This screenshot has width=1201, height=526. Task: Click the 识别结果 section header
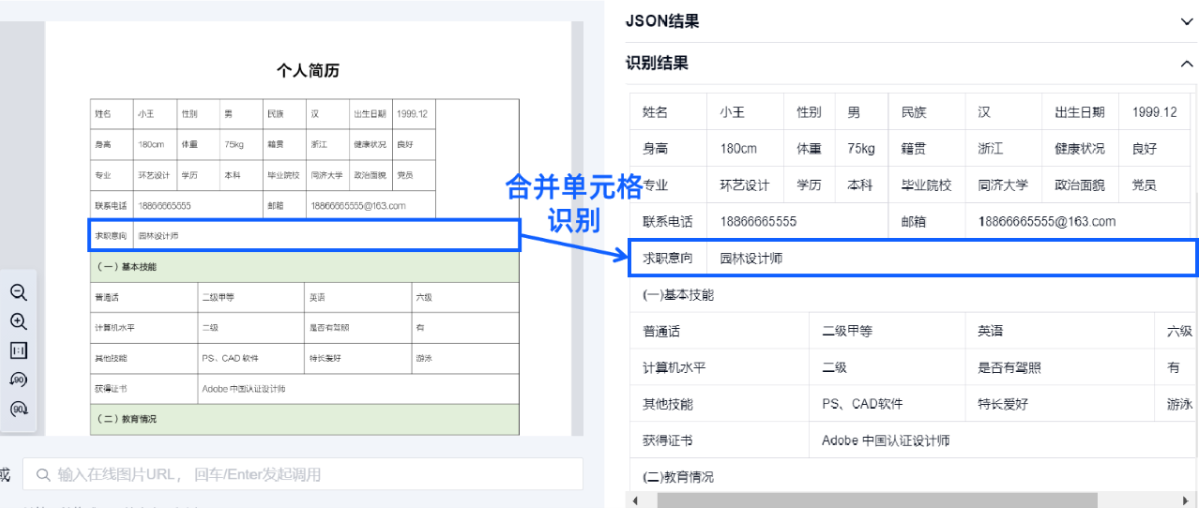(657, 64)
